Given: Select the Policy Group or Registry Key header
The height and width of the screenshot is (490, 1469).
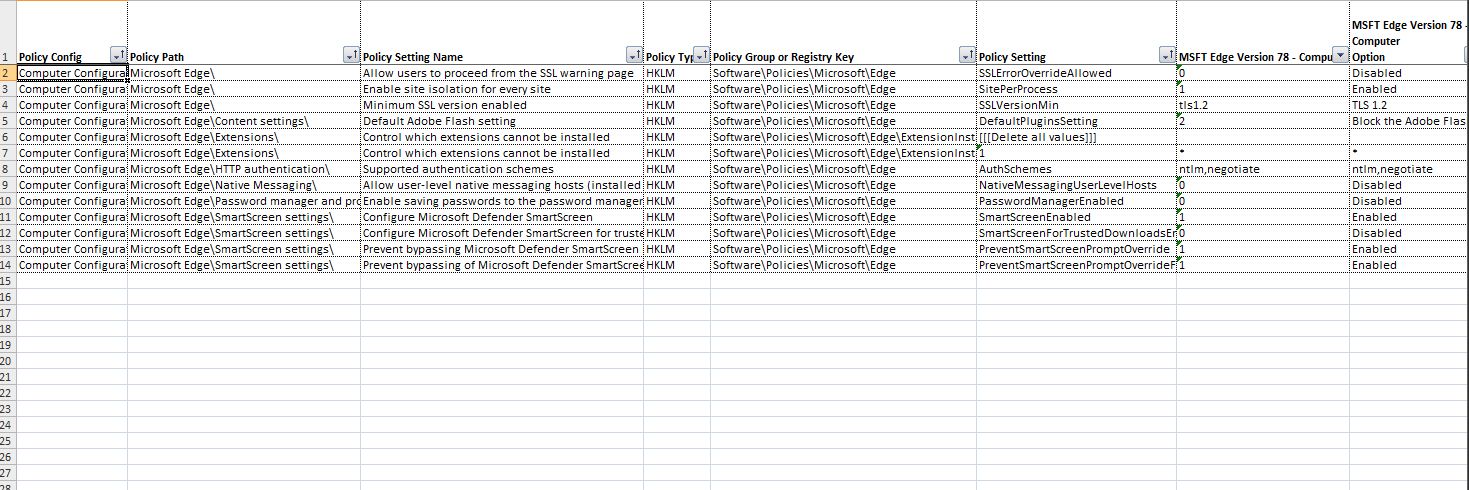Looking at the screenshot, I should click(x=843, y=33).
